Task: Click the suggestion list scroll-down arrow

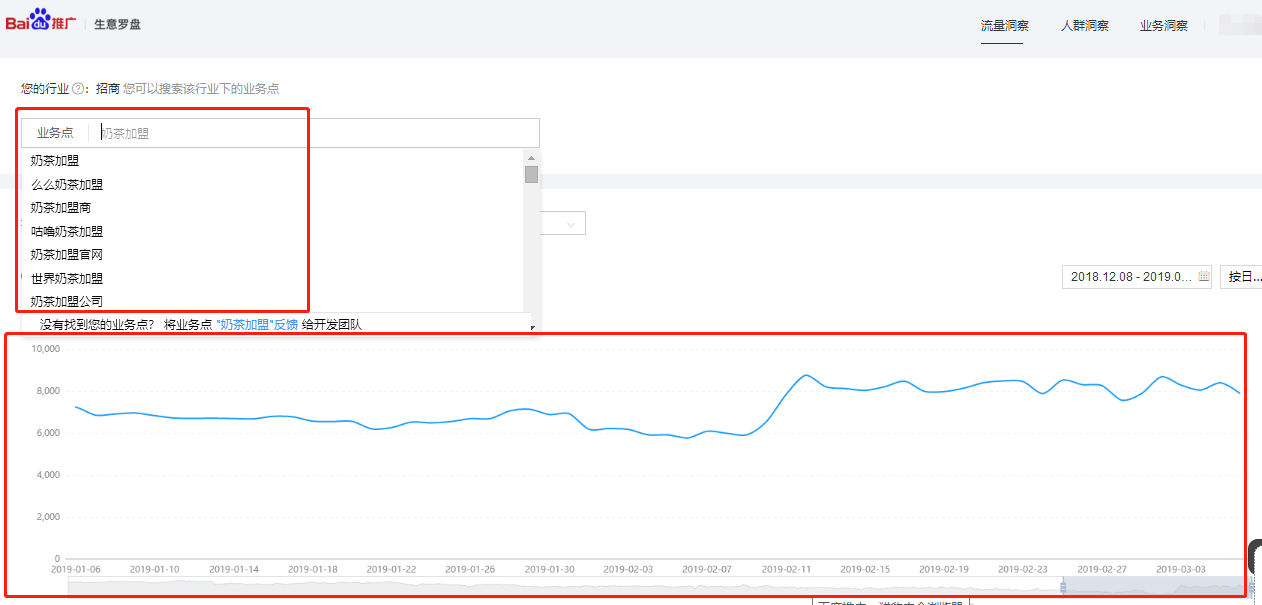Action: pyautogui.click(x=531, y=327)
